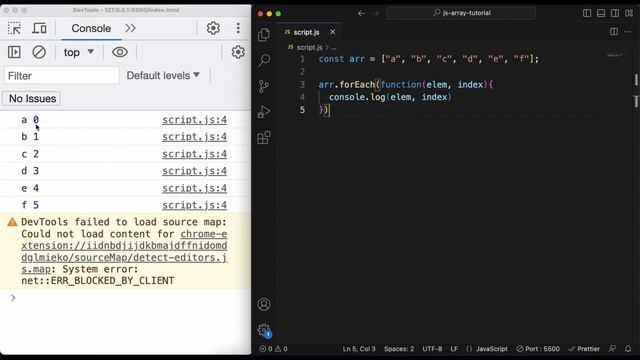Screen dimensions: 640x360
Task: Toggle DevTools device toolbar icon
Action: coord(40,28)
